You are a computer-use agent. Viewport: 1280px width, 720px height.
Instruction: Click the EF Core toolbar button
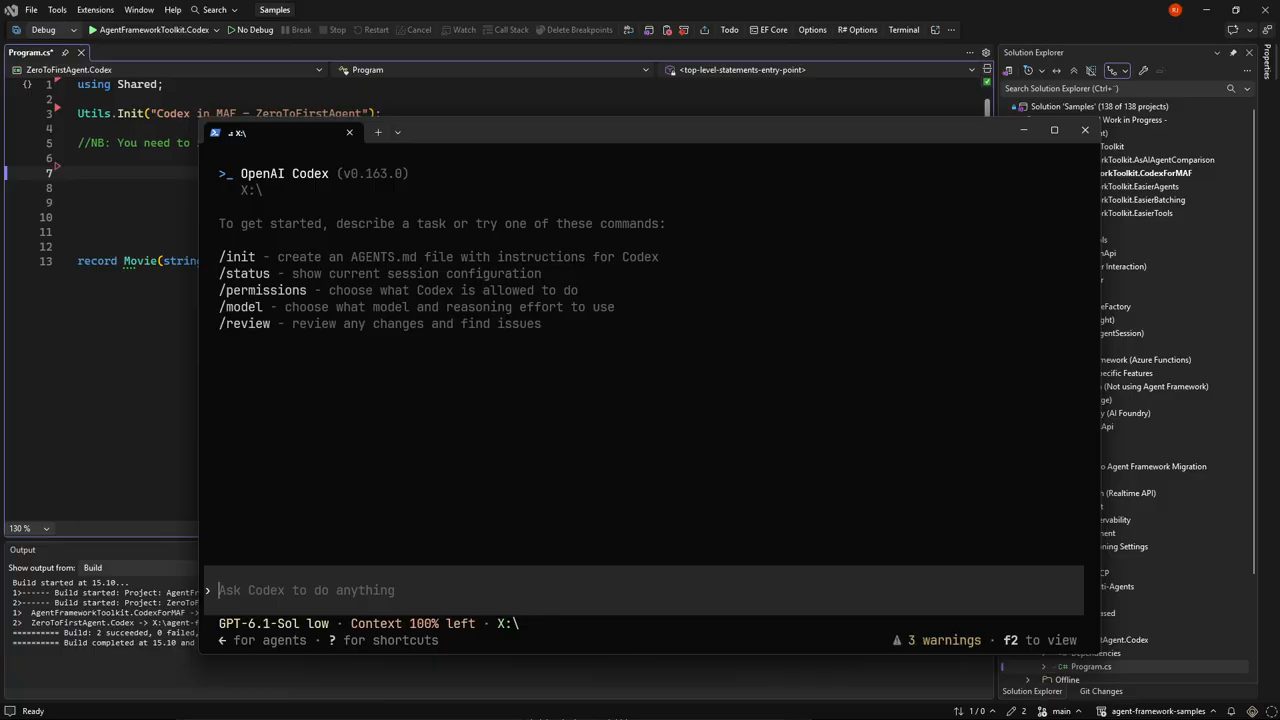pos(768,30)
